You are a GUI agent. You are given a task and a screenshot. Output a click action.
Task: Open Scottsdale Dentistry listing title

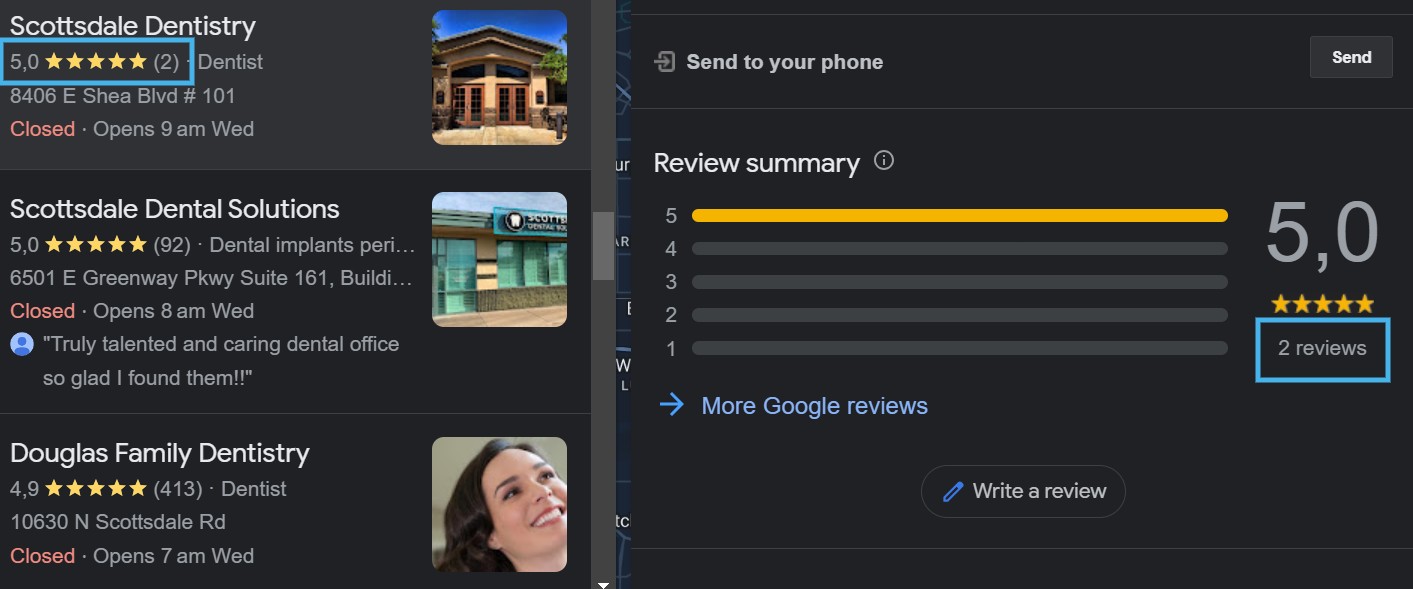coord(133,26)
